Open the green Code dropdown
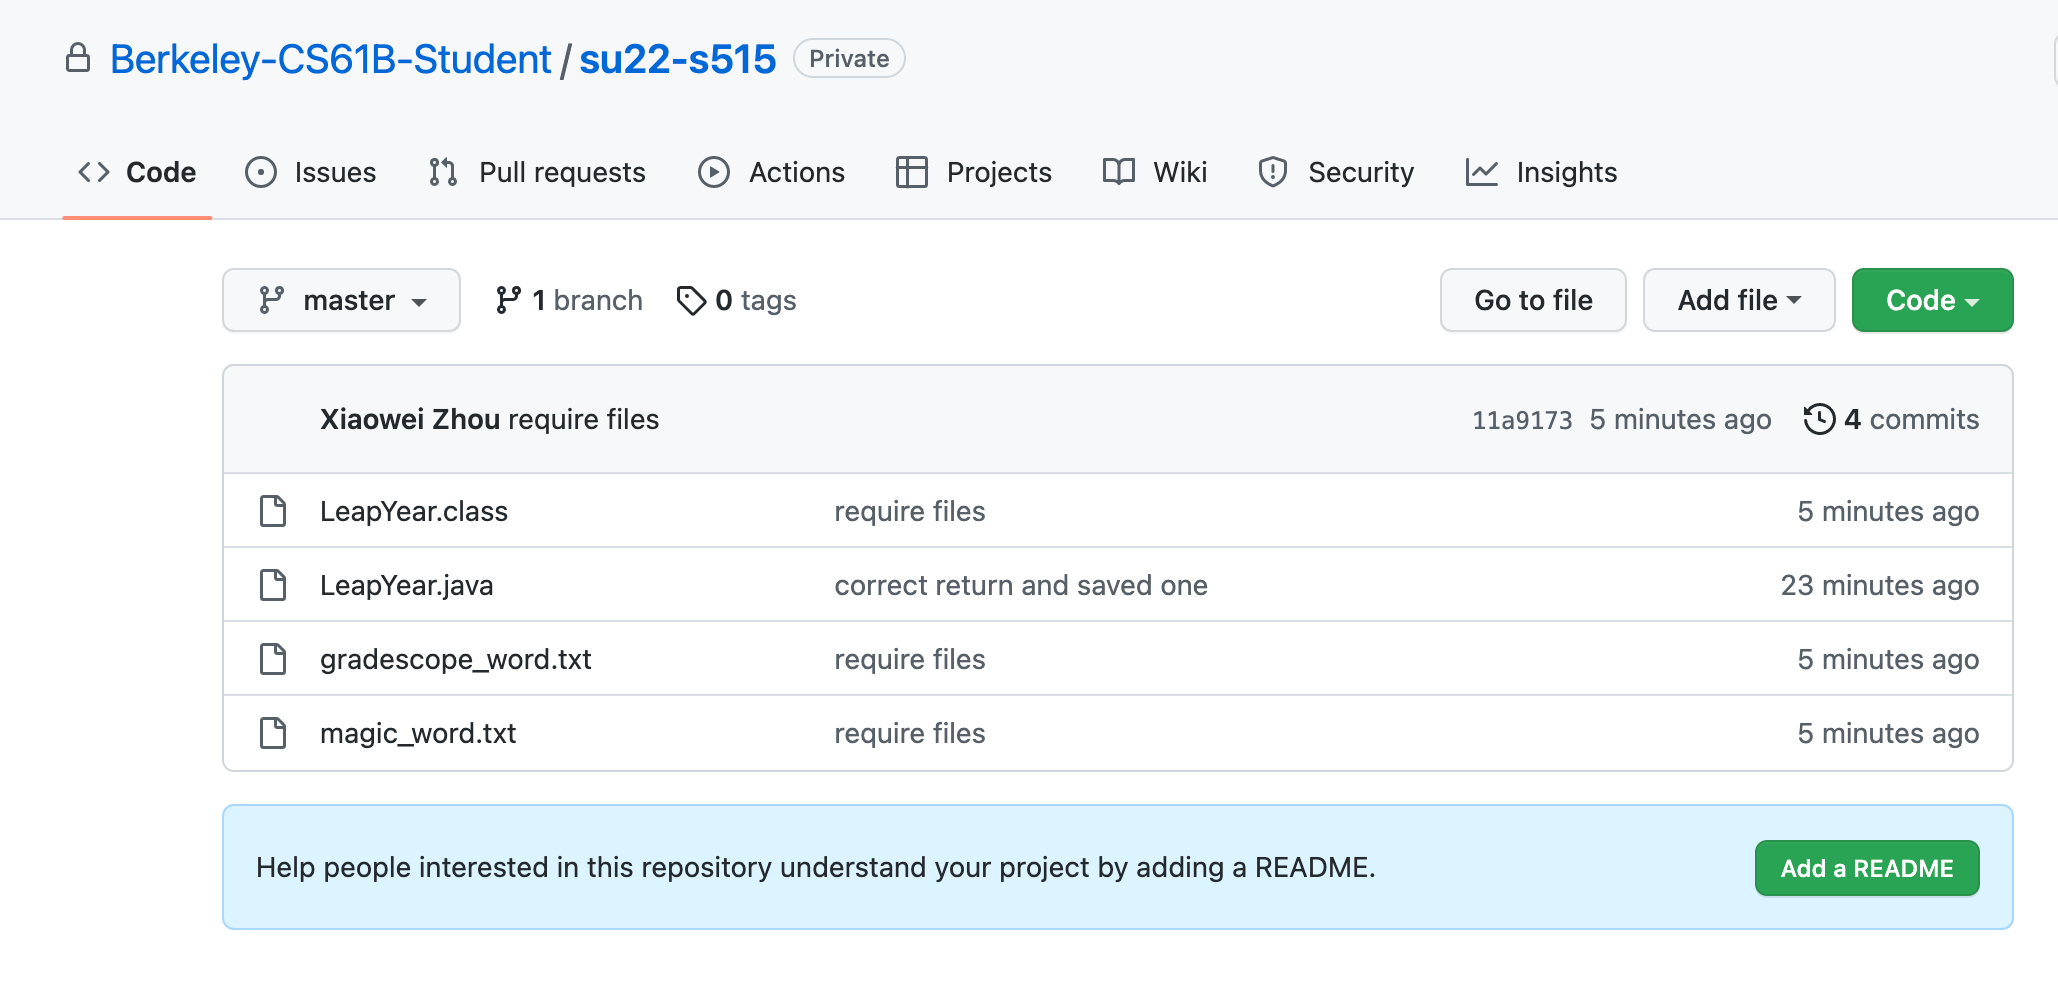The width and height of the screenshot is (2058, 1008). [1931, 300]
